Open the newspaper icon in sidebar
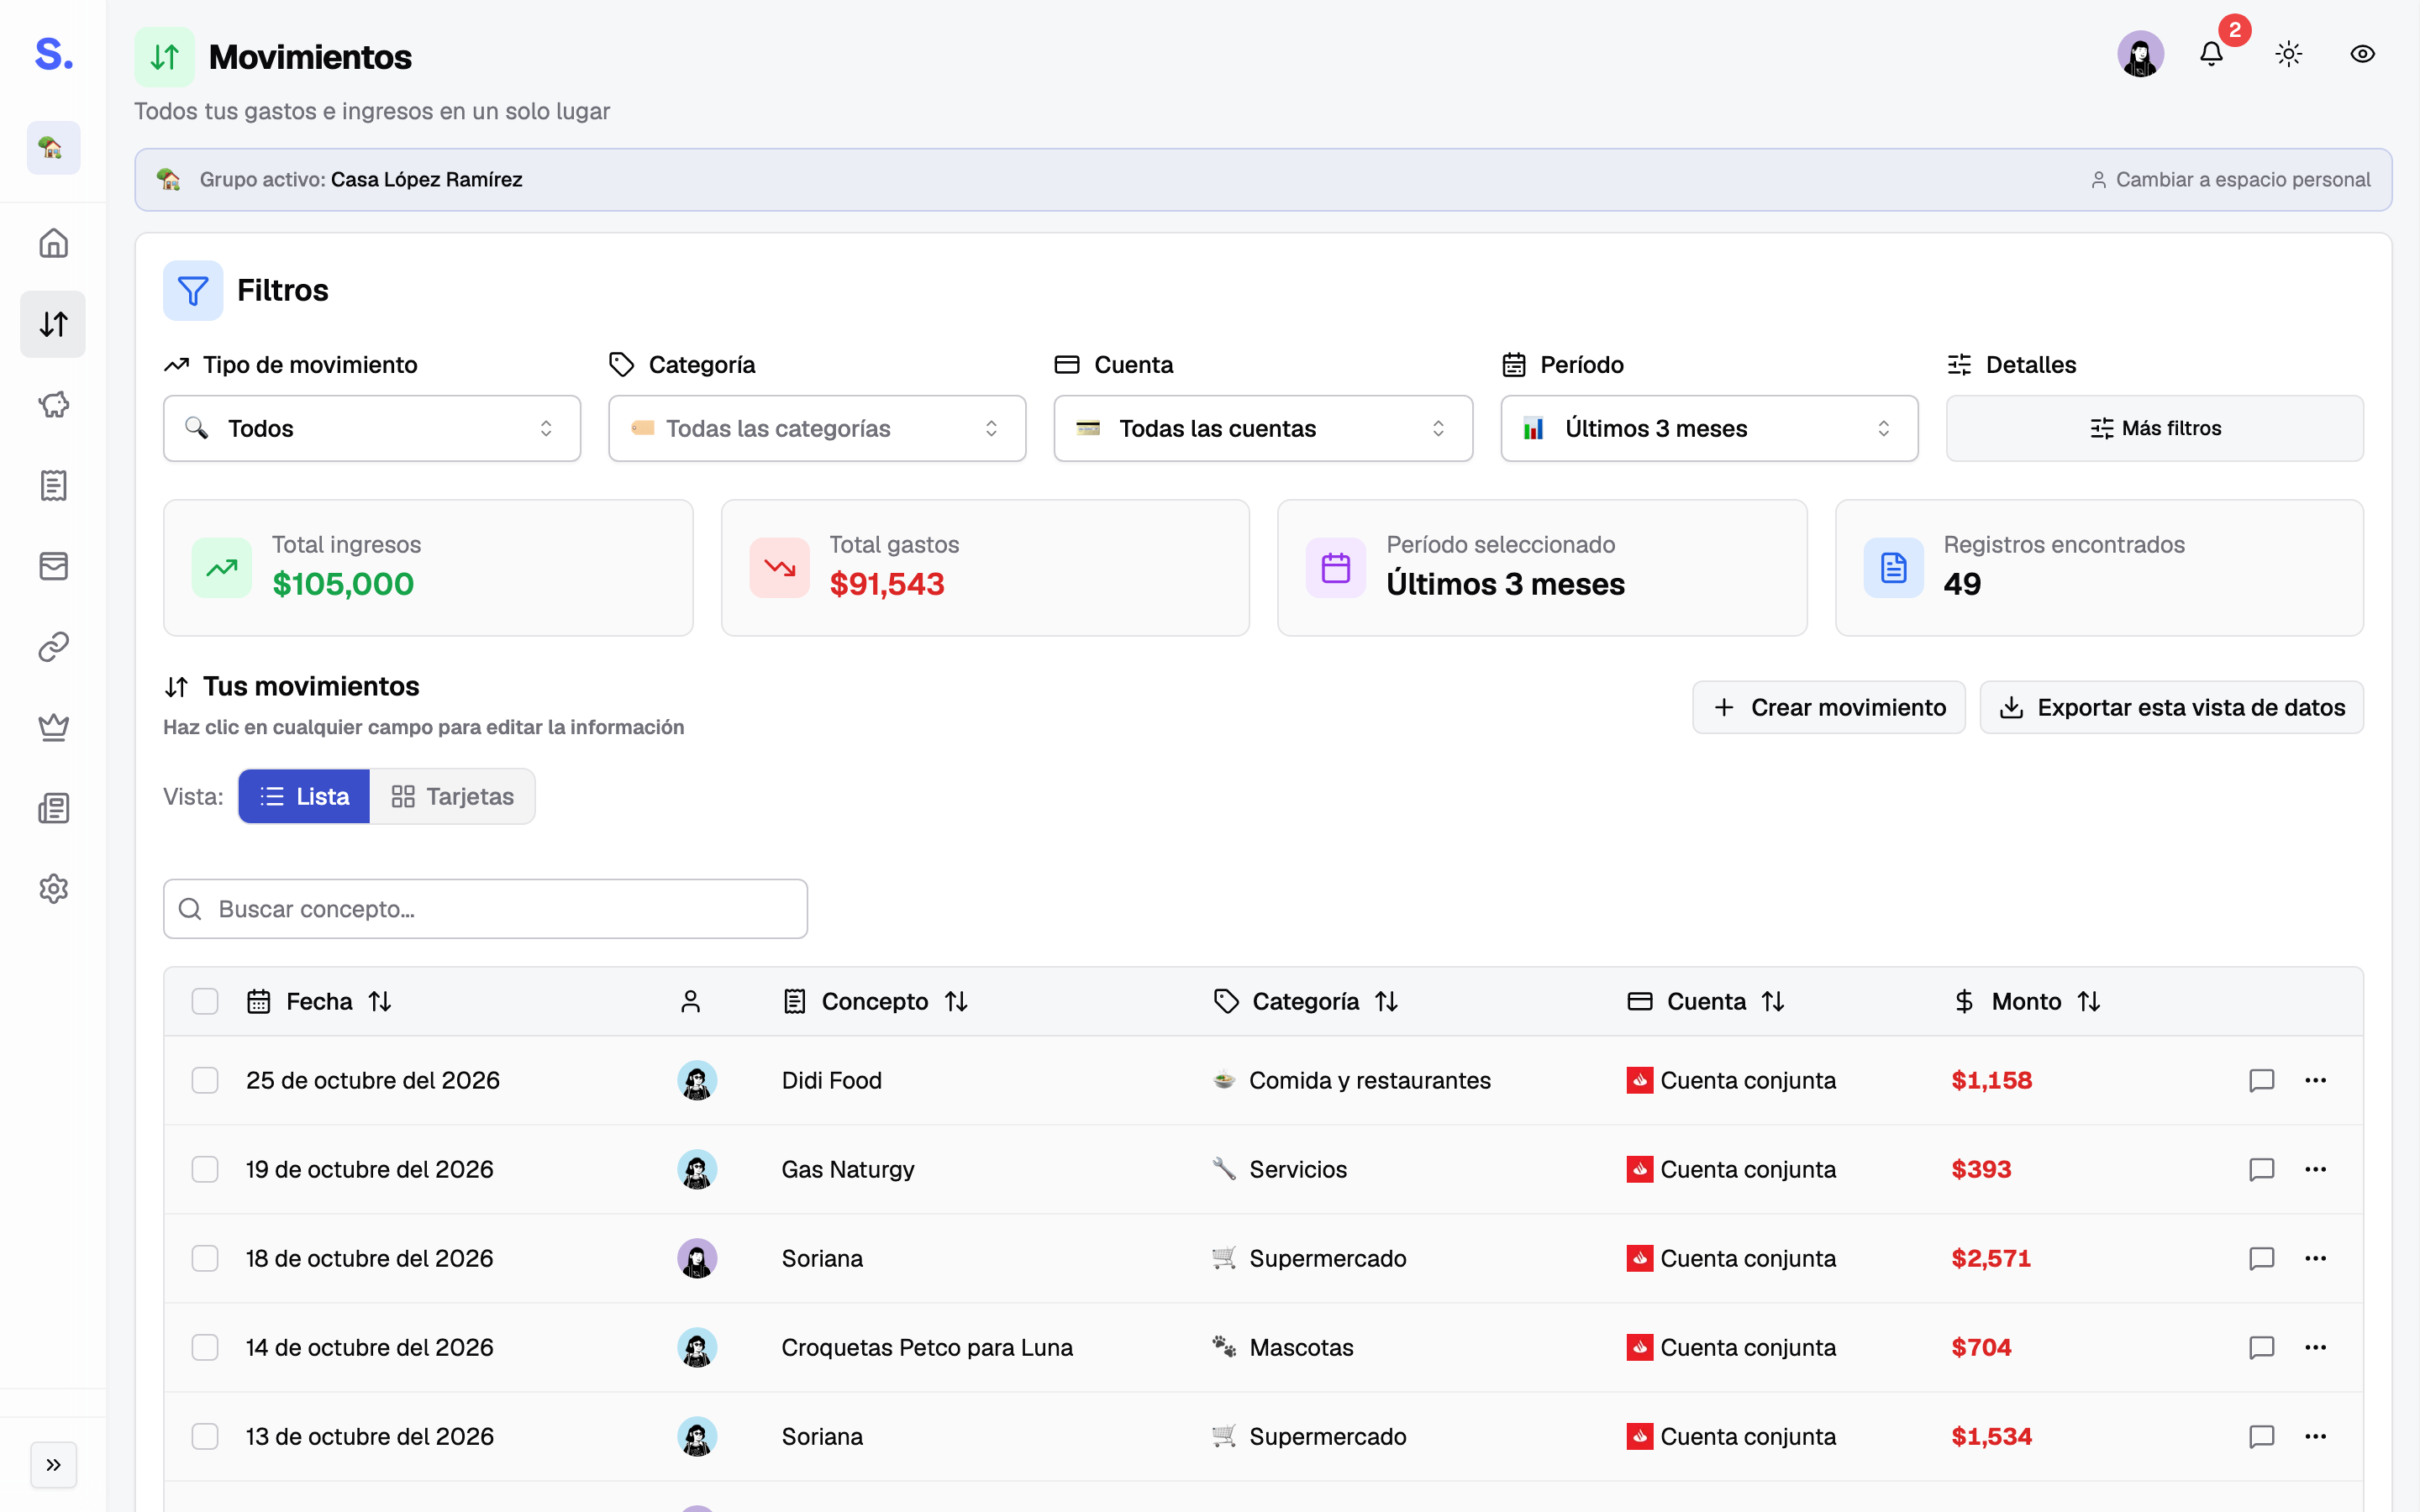This screenshot has height=1512, width=2420. click(x=53, y=808)
